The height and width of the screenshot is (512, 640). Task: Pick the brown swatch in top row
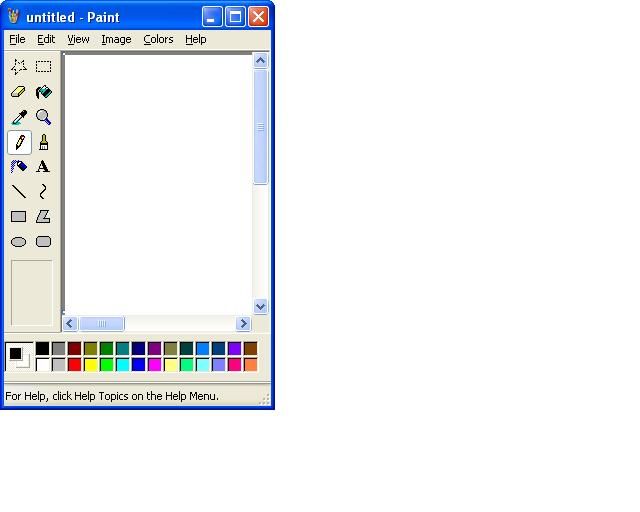coord(251,349)
